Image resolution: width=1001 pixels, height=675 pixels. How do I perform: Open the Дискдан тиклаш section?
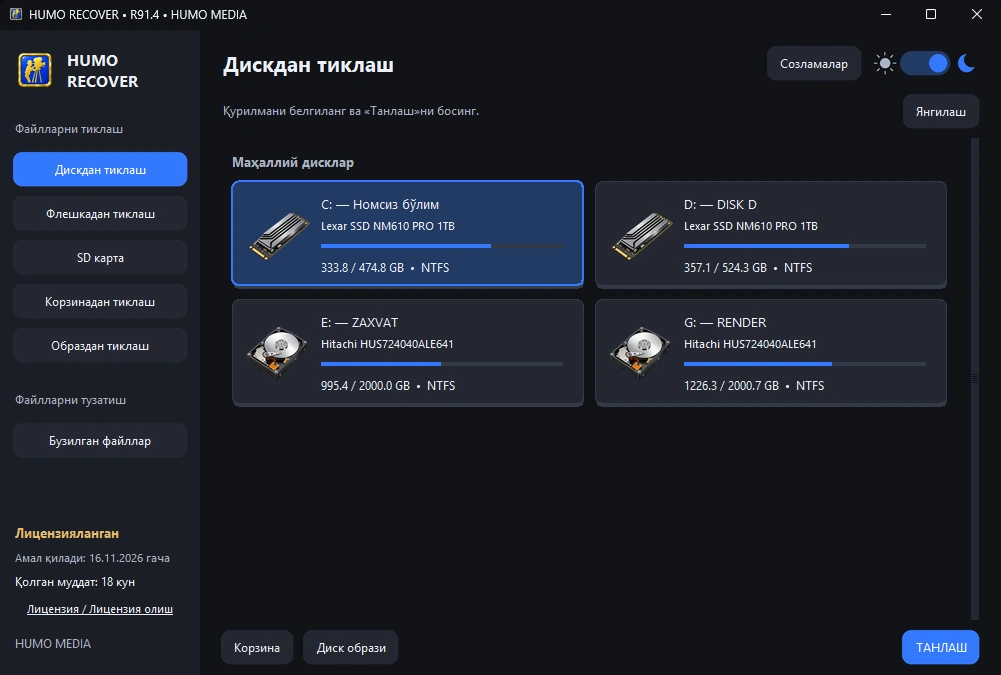tap(100, 170)
